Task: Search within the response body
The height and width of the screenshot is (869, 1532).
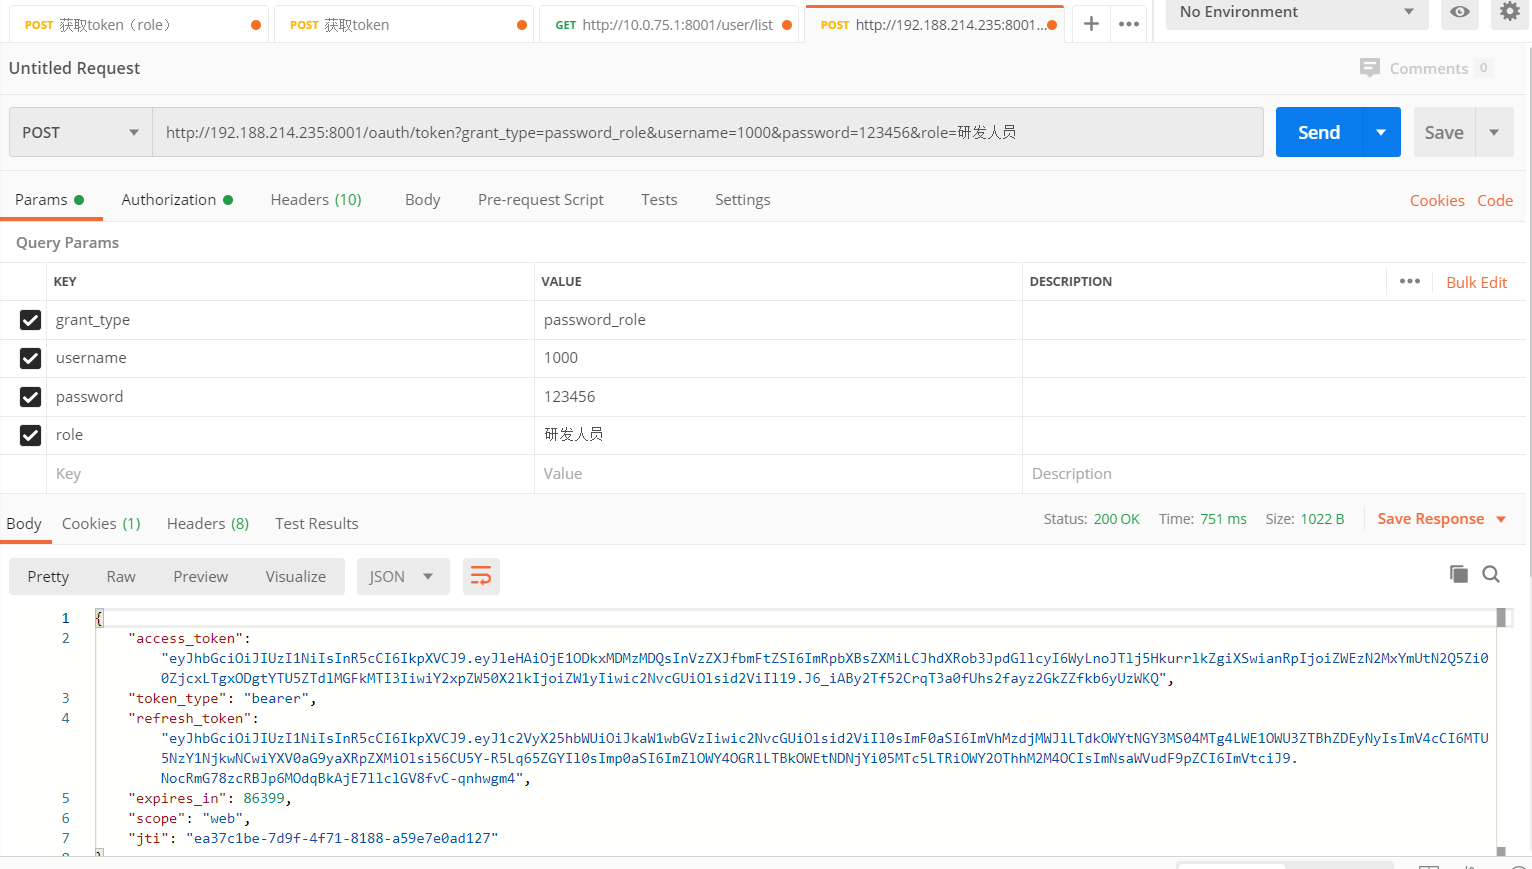Action: [1491, 574]
